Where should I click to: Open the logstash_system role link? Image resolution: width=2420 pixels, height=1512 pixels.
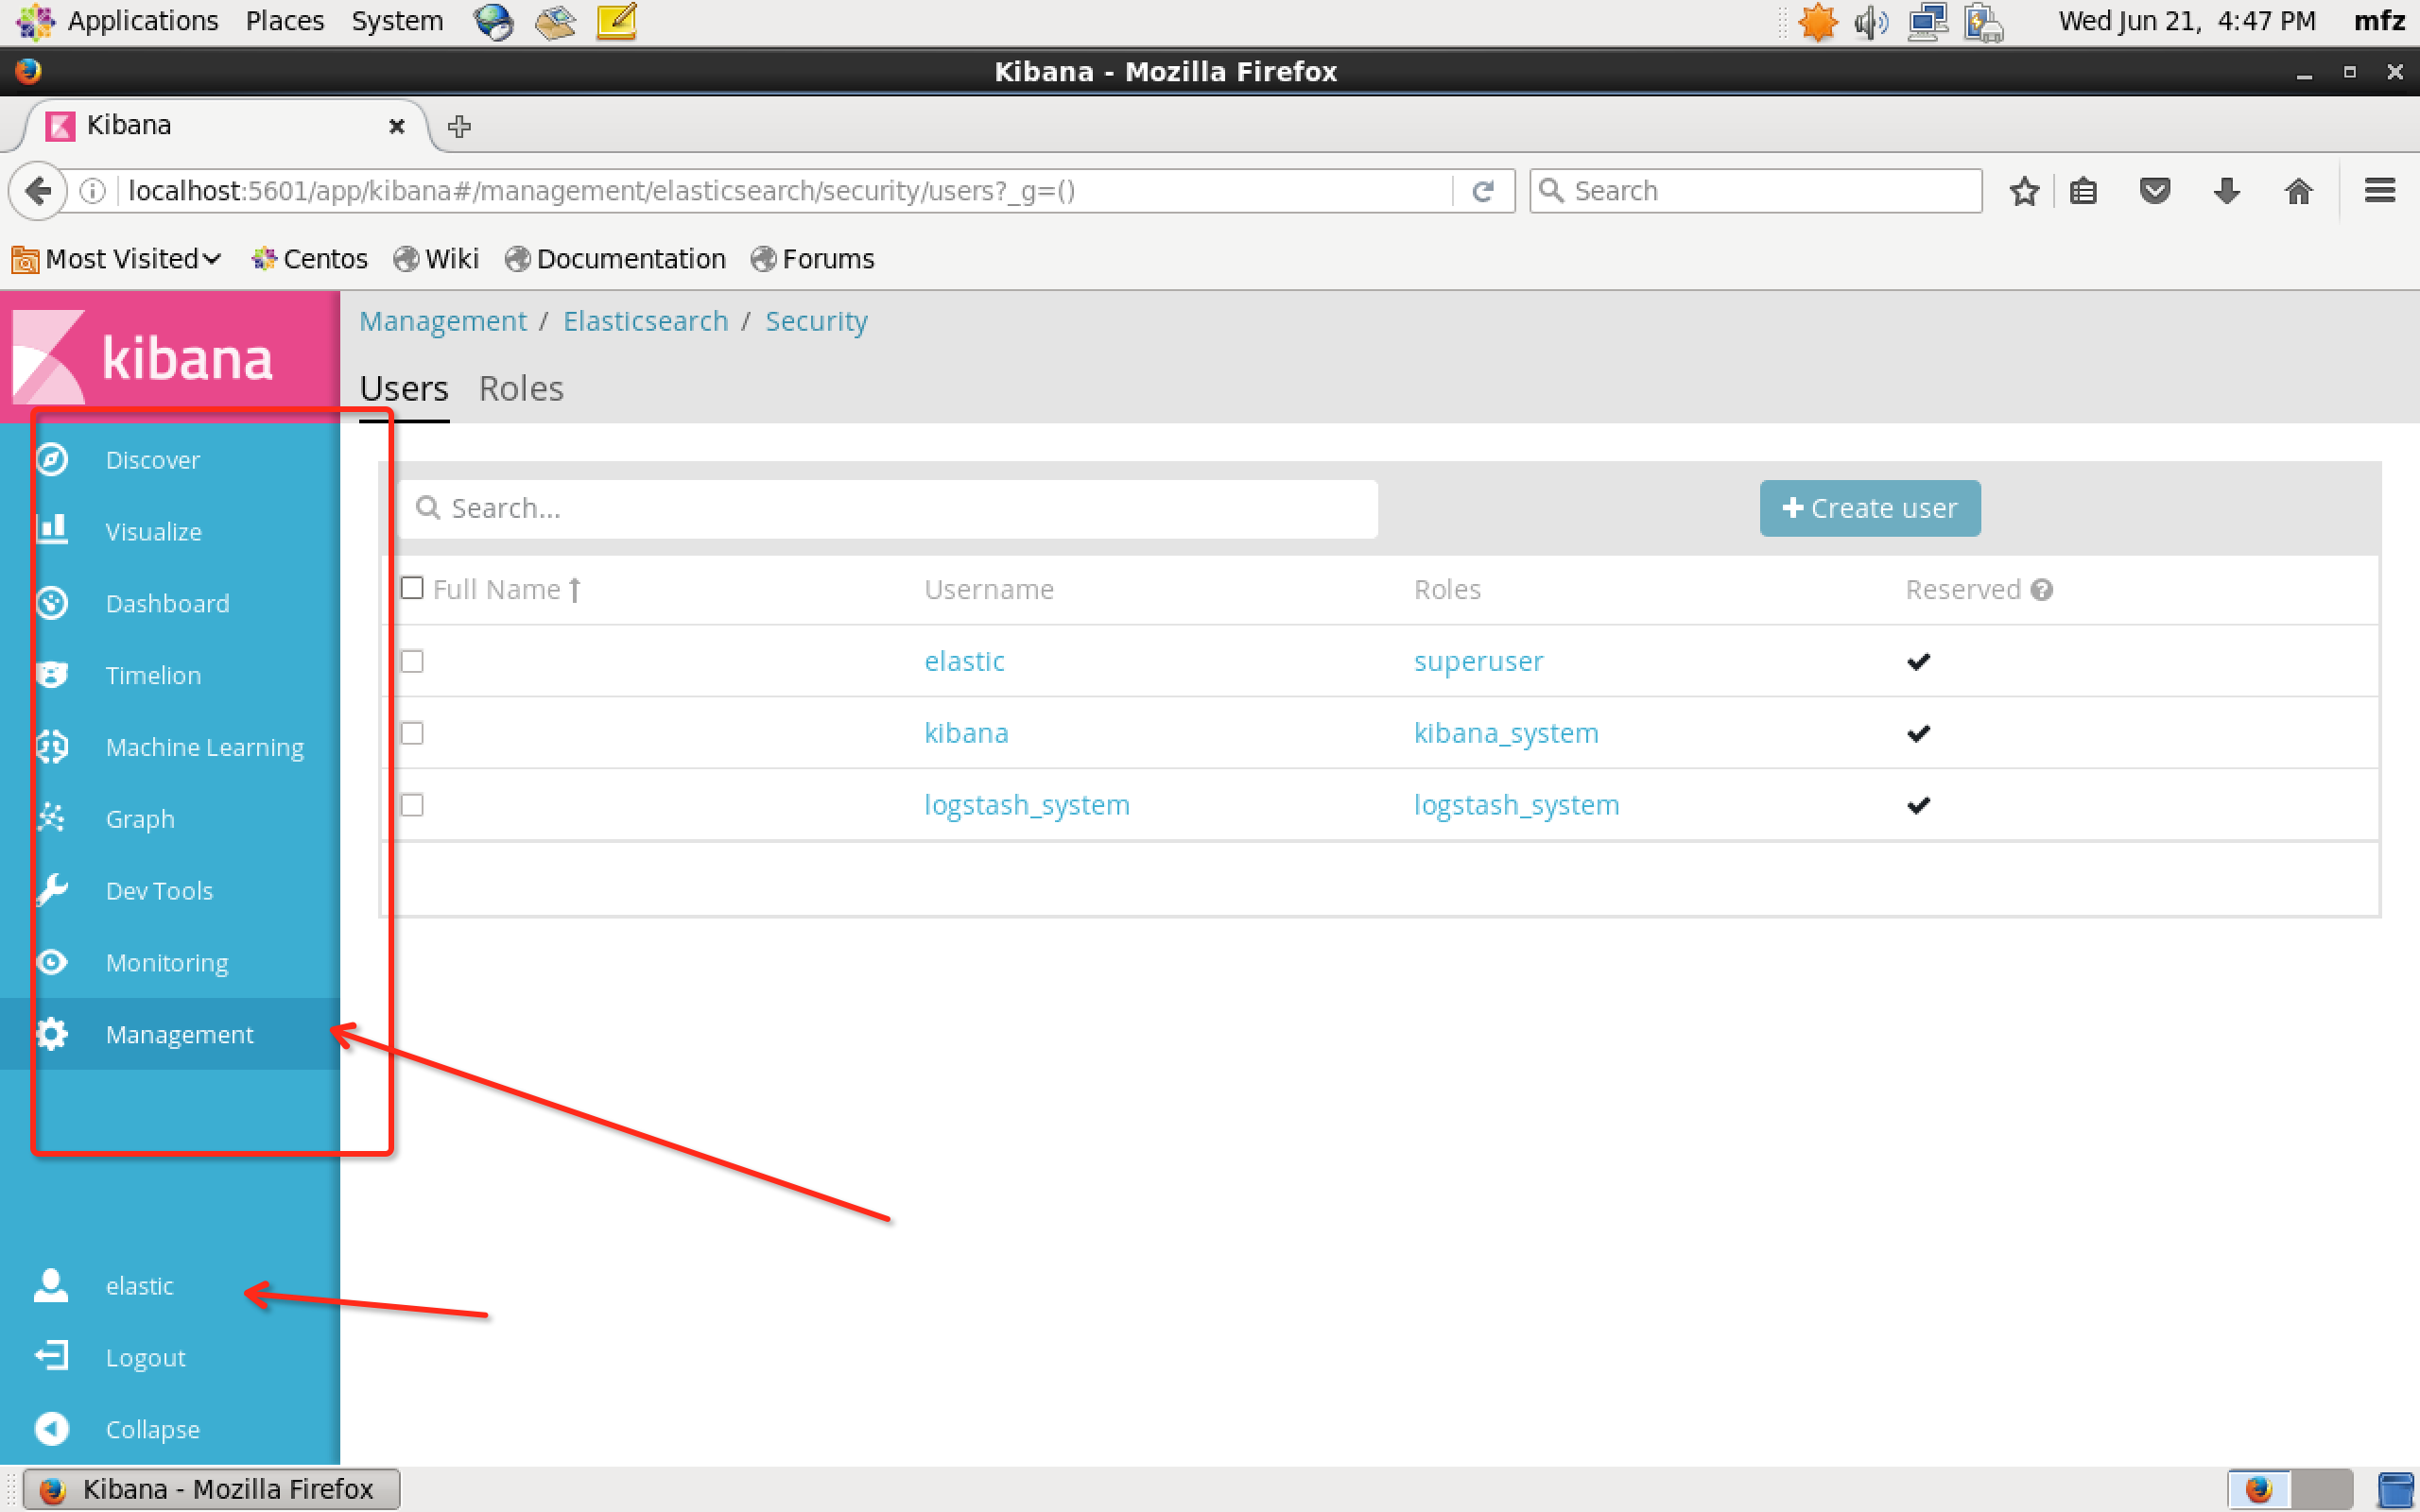pos(1516,805)
